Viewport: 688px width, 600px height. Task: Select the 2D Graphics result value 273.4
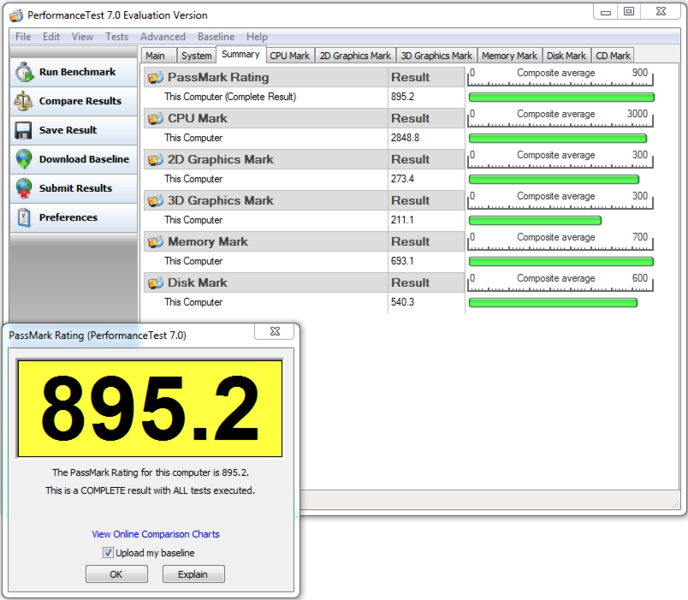402,179
